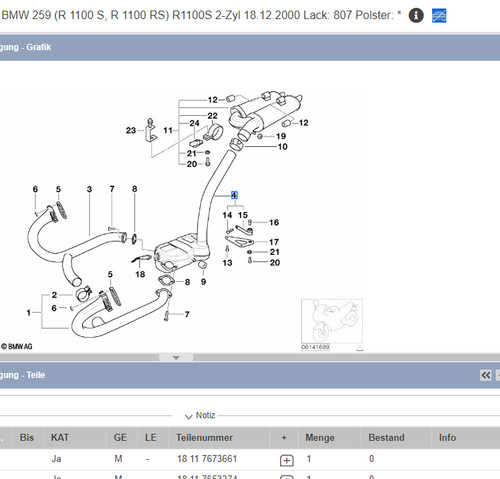Image resolution: width=500 pixels, height=479 pixels.
Task: Select highlighted part number 4 in the diagram
Action: [234, 195]
